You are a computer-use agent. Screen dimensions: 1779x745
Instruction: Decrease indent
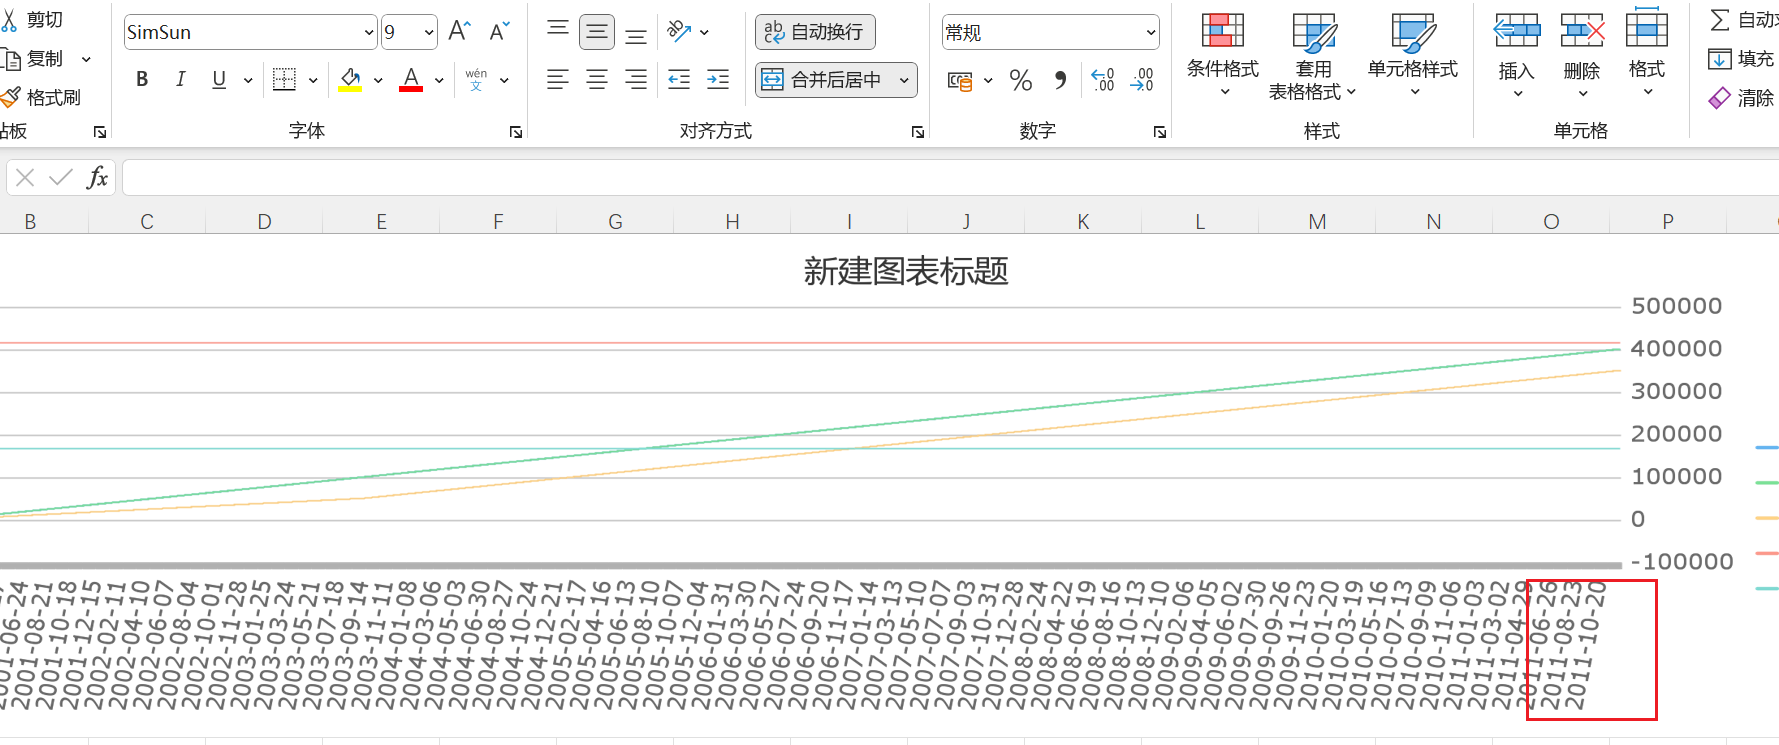[679, 79]
